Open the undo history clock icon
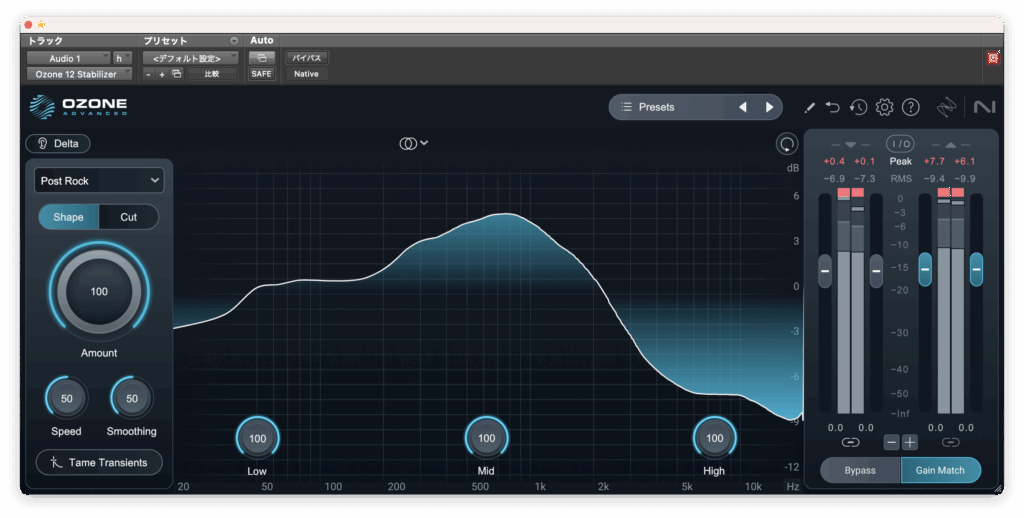 click(858, 107)
